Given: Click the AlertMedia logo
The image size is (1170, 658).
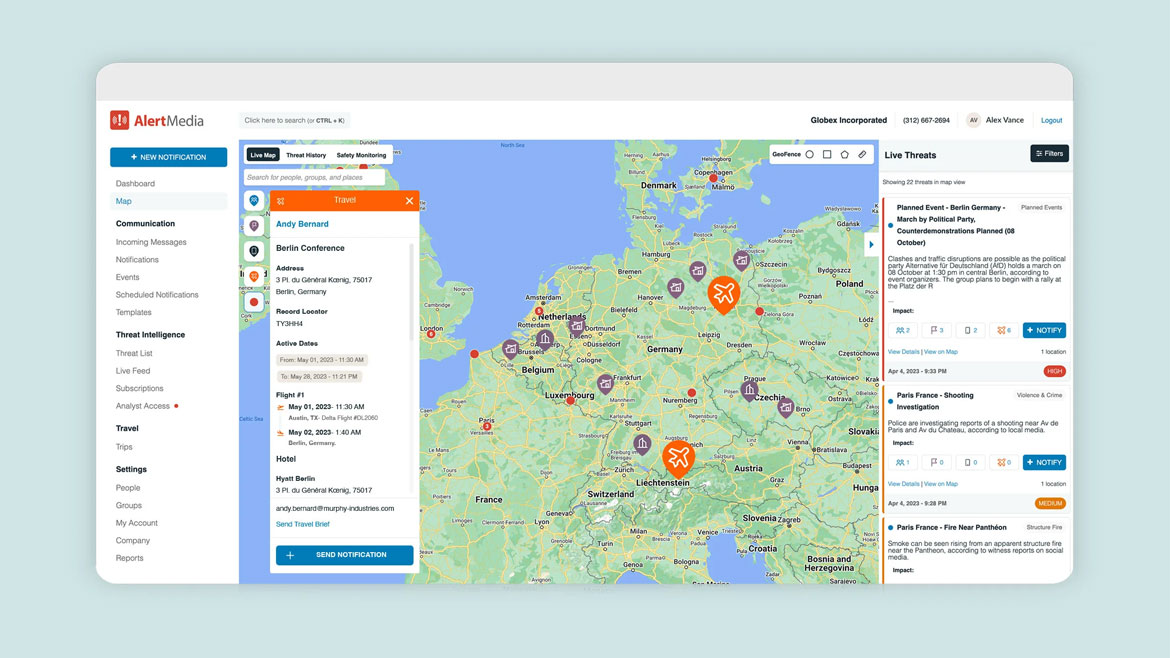Looking at the screenshot, I should tap(157, 121).
